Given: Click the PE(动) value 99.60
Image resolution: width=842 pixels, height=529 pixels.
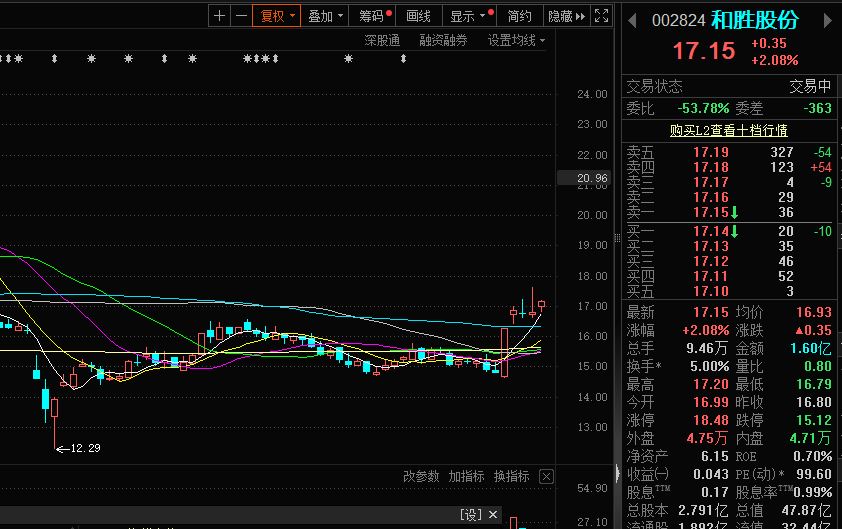Looking at the screenshot, I should point(814,474).
